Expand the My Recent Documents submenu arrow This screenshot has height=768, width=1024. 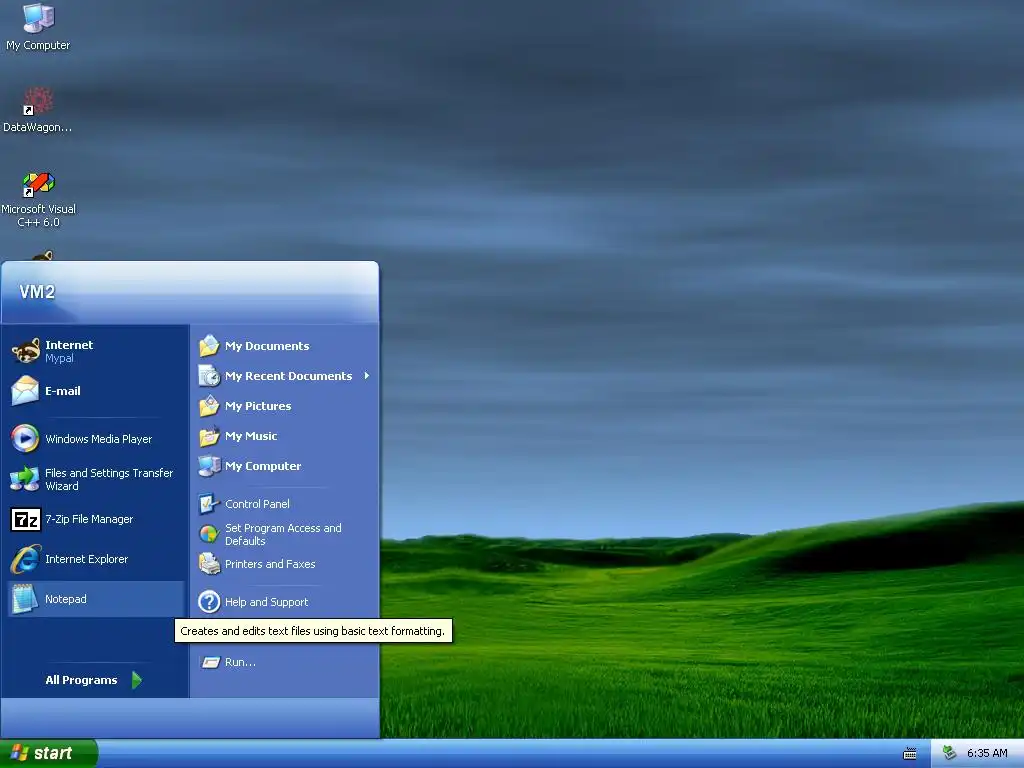pos(367,376)
